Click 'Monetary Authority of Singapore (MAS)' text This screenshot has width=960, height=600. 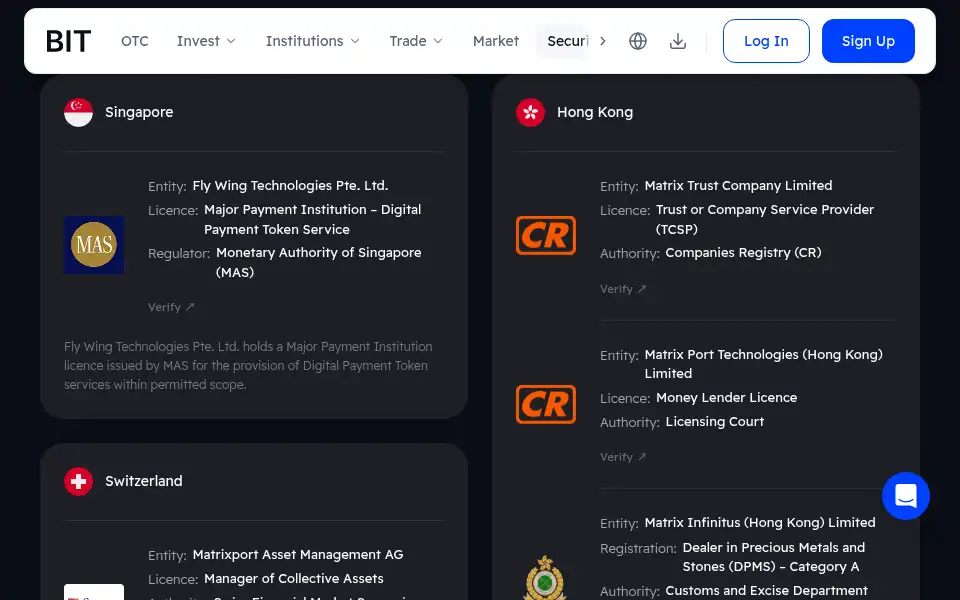pos(318,262)
